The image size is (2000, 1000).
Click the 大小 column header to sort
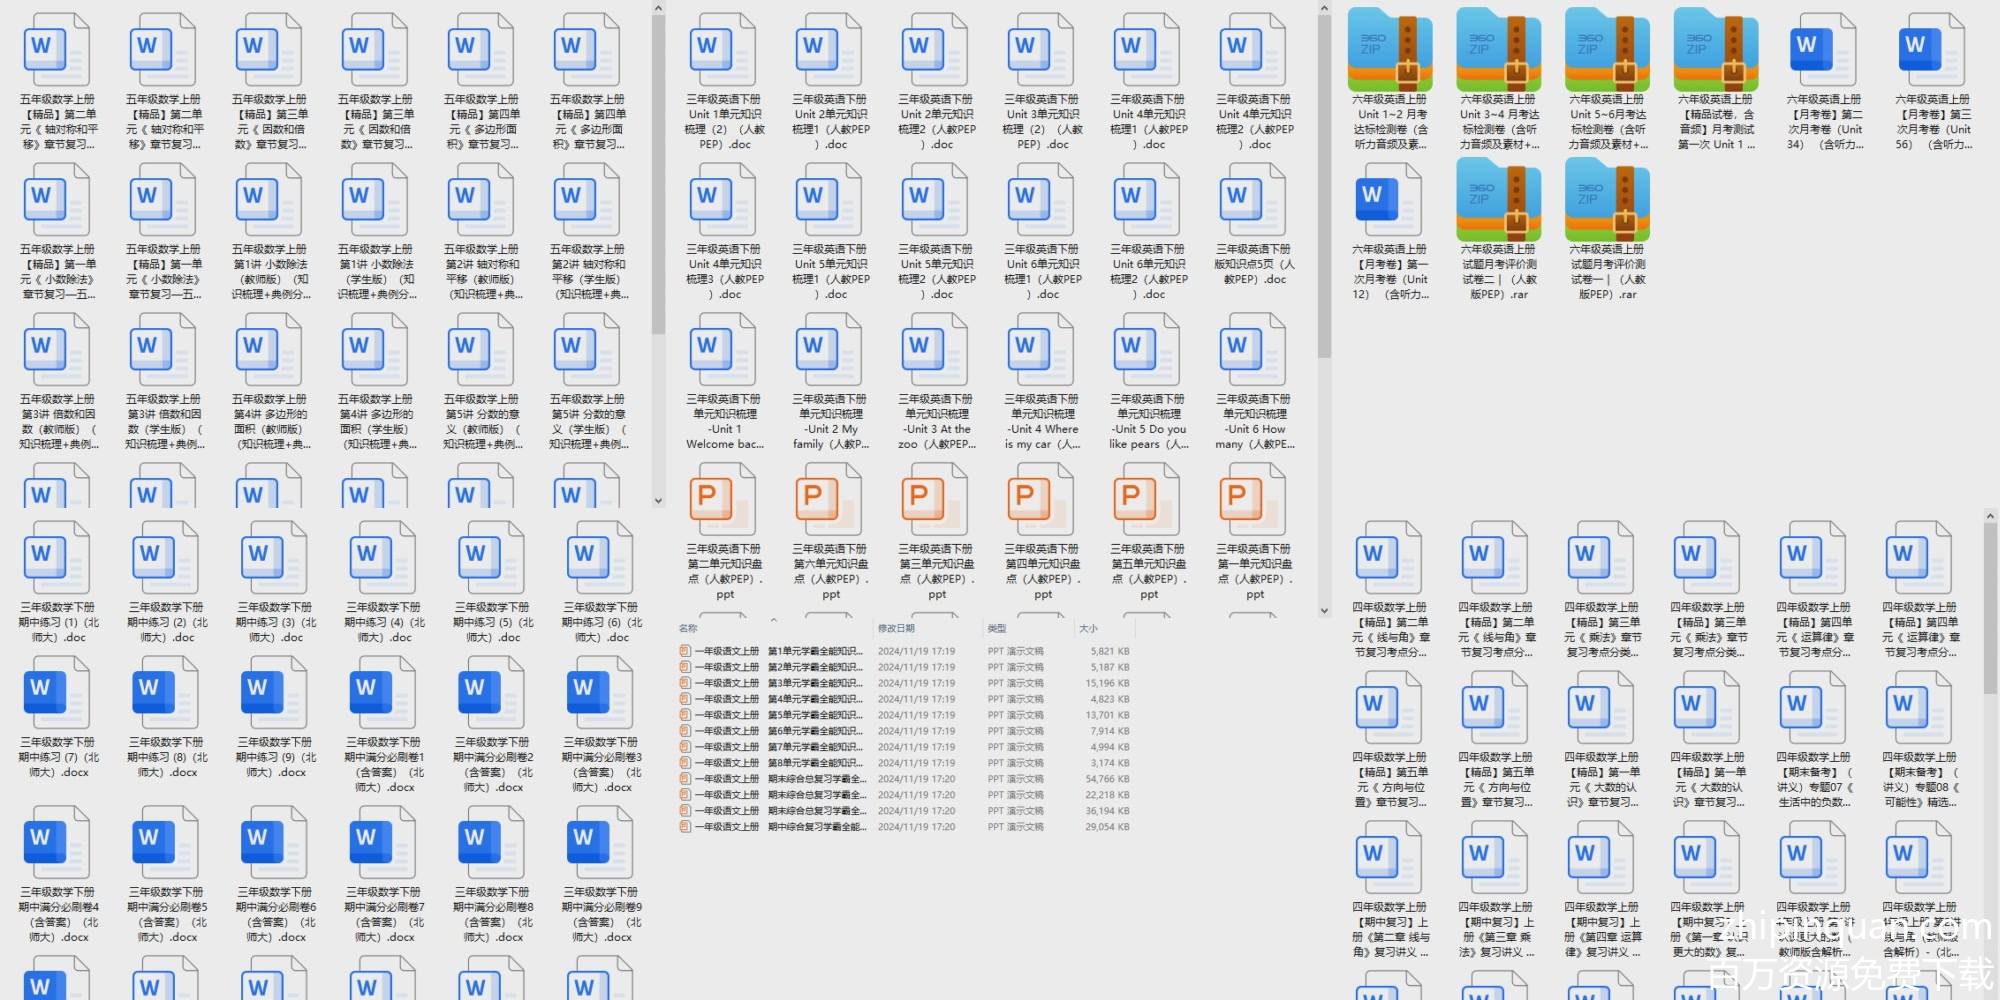pos(1088,628)
